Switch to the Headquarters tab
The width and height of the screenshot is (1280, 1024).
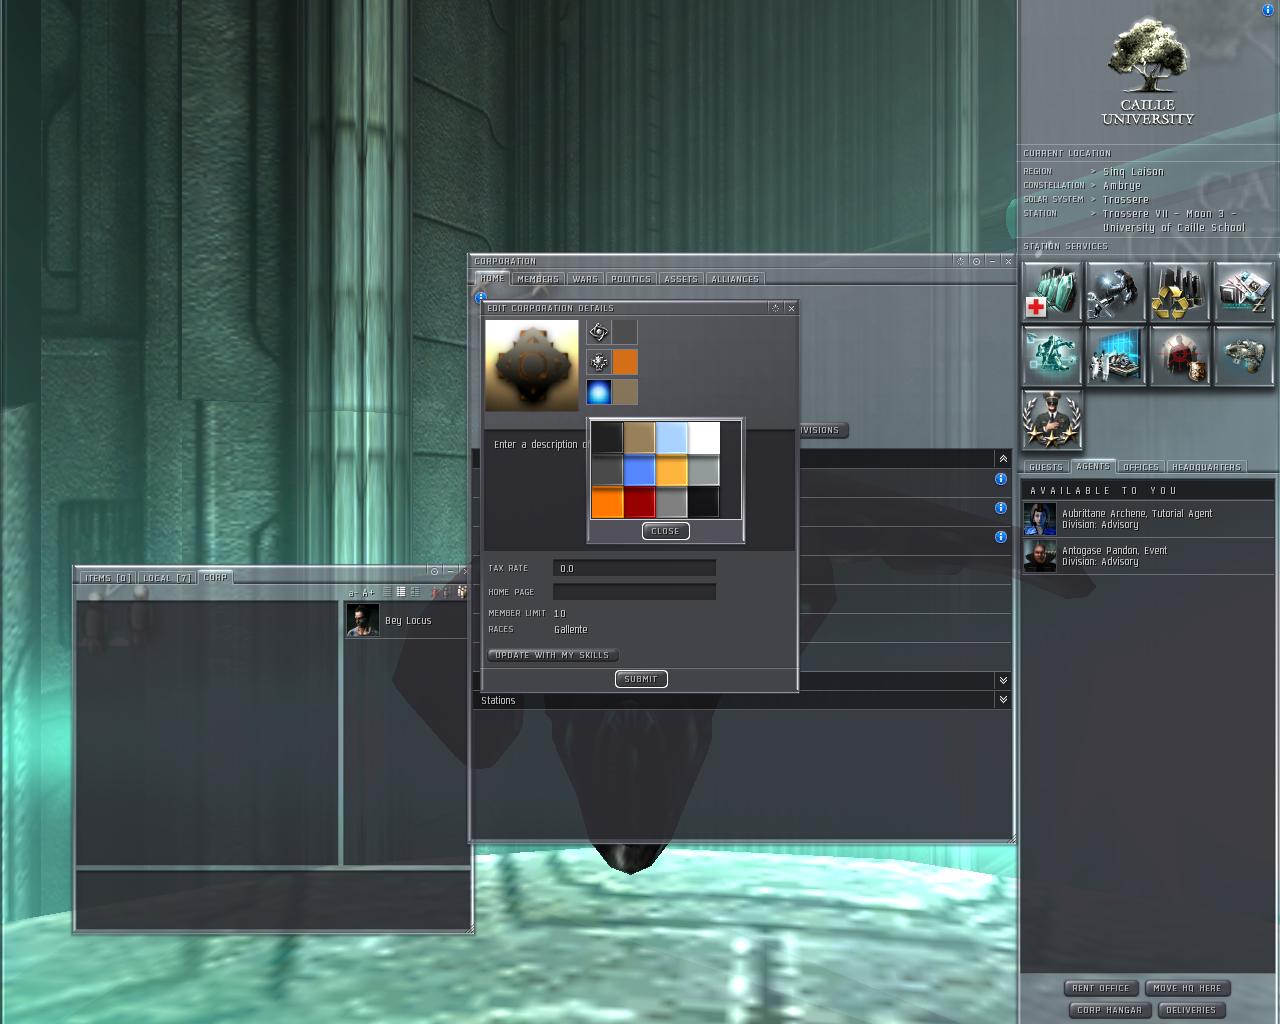coord(1206,467)
